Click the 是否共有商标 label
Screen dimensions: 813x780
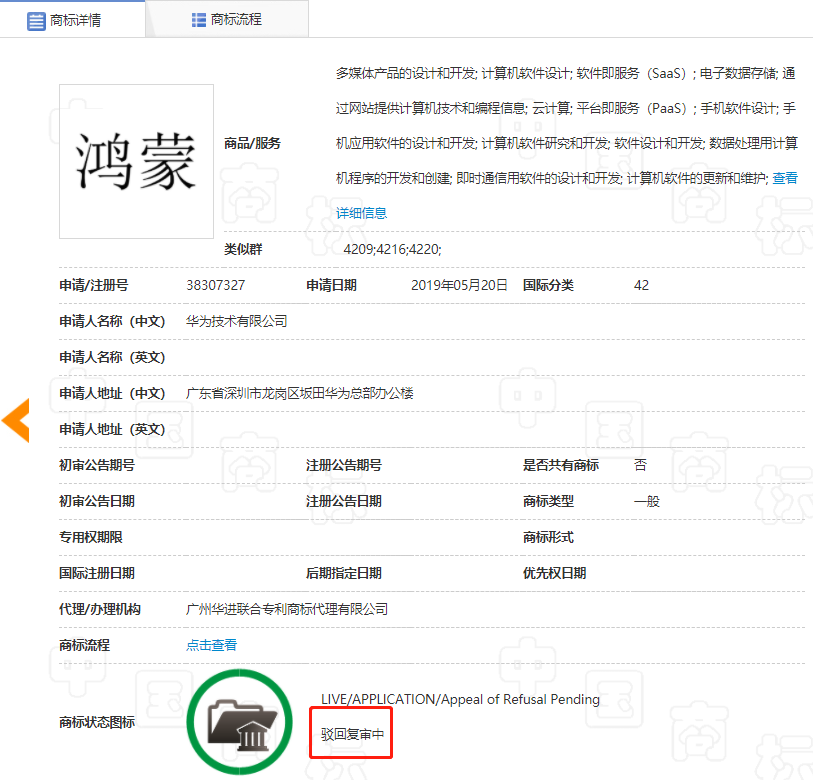point(560,465)
